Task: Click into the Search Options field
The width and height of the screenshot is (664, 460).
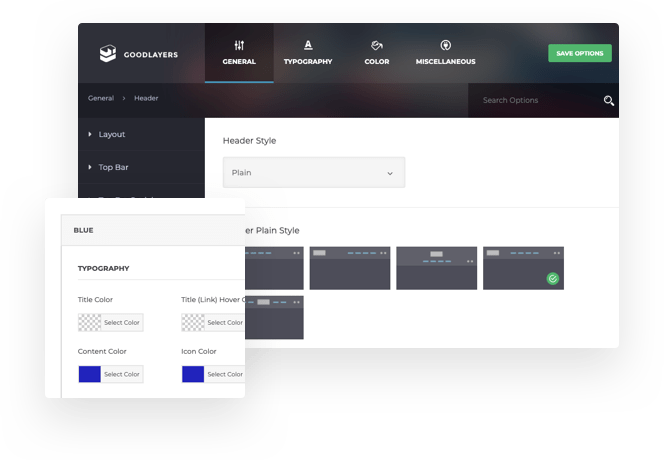Action: 535,100
